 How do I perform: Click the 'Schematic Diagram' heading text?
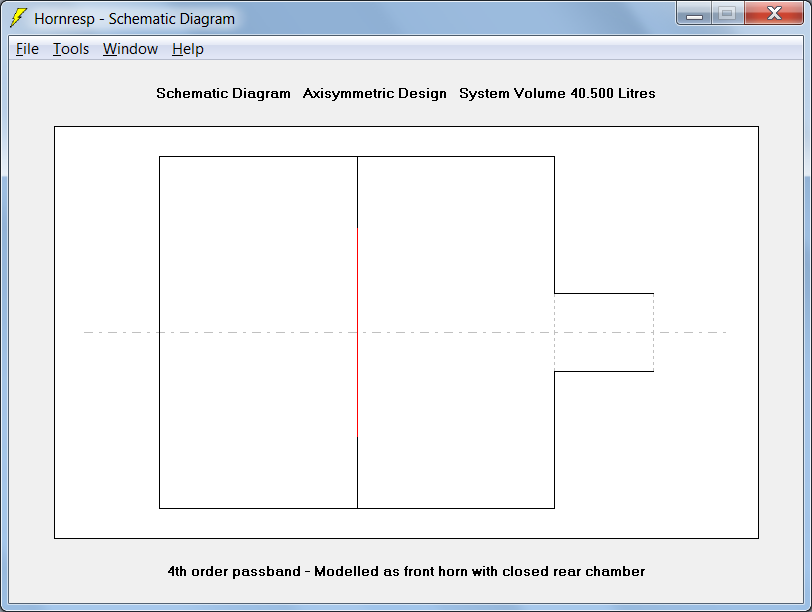click(x=223, y=93)
